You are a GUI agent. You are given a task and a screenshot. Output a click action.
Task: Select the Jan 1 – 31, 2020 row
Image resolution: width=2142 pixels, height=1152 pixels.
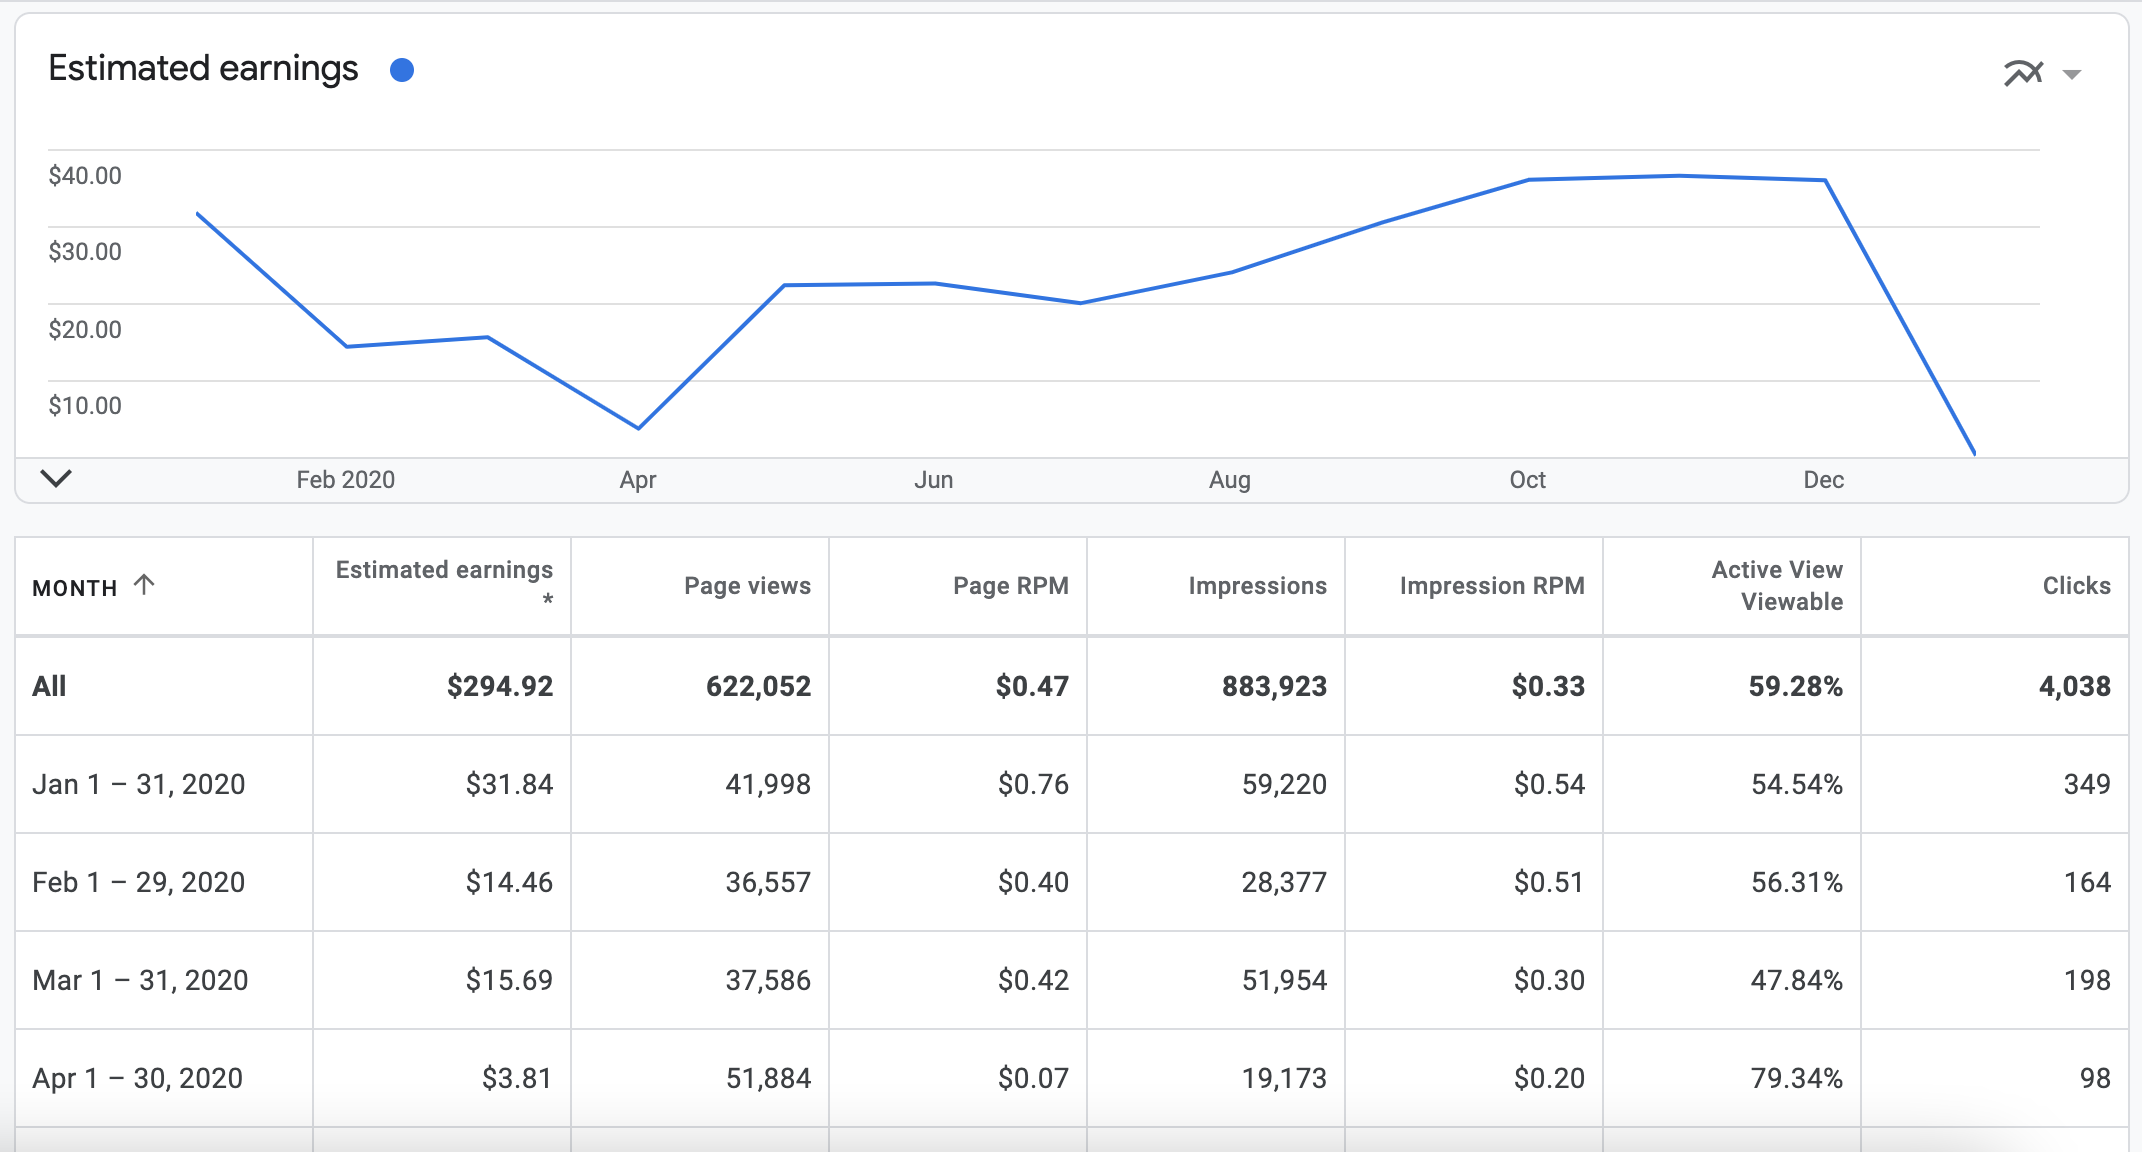pos(139,784)
